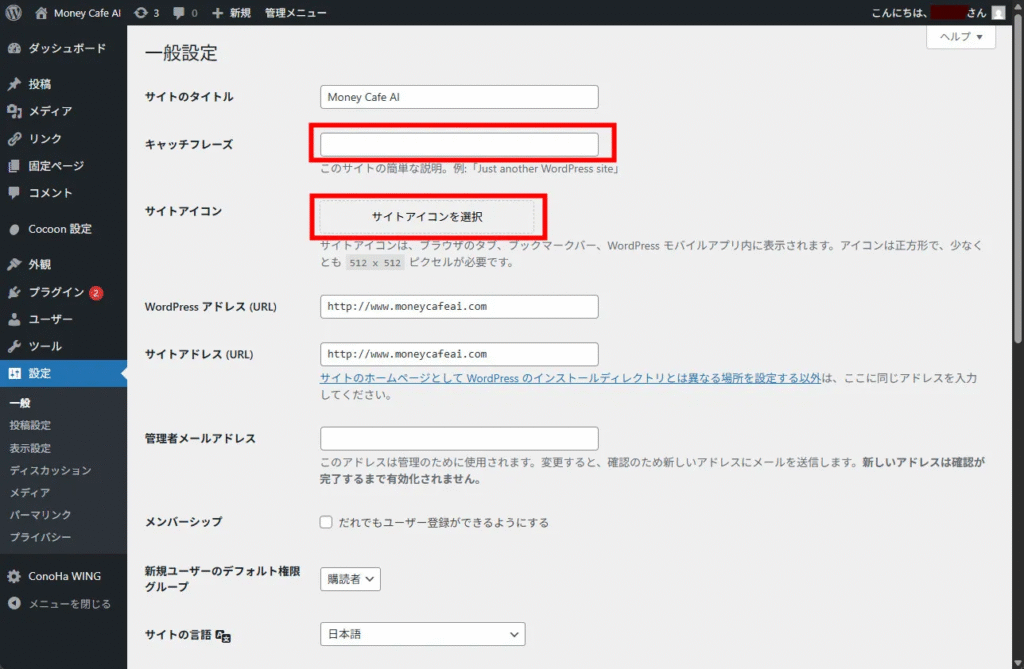Click the WordPress logo icon
The height and width of the screenshot is (669, 1024).
pyautogui.click(x=14, y=12)
